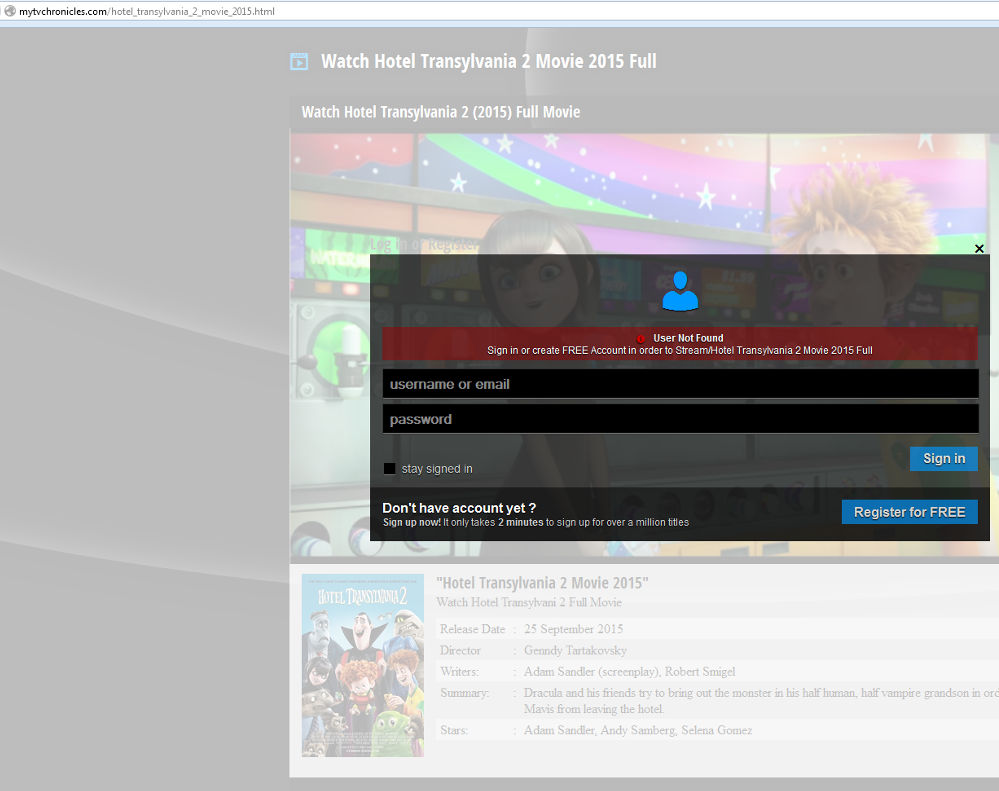
Task: Click the faded Log in or Register text
Action: (x=422, y=244)
